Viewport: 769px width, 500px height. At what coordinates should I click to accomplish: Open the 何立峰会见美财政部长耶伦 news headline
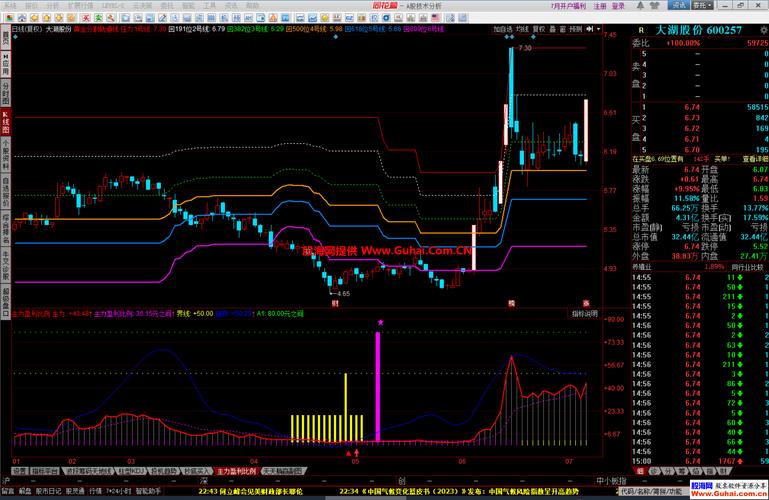[x=251, y=491]
